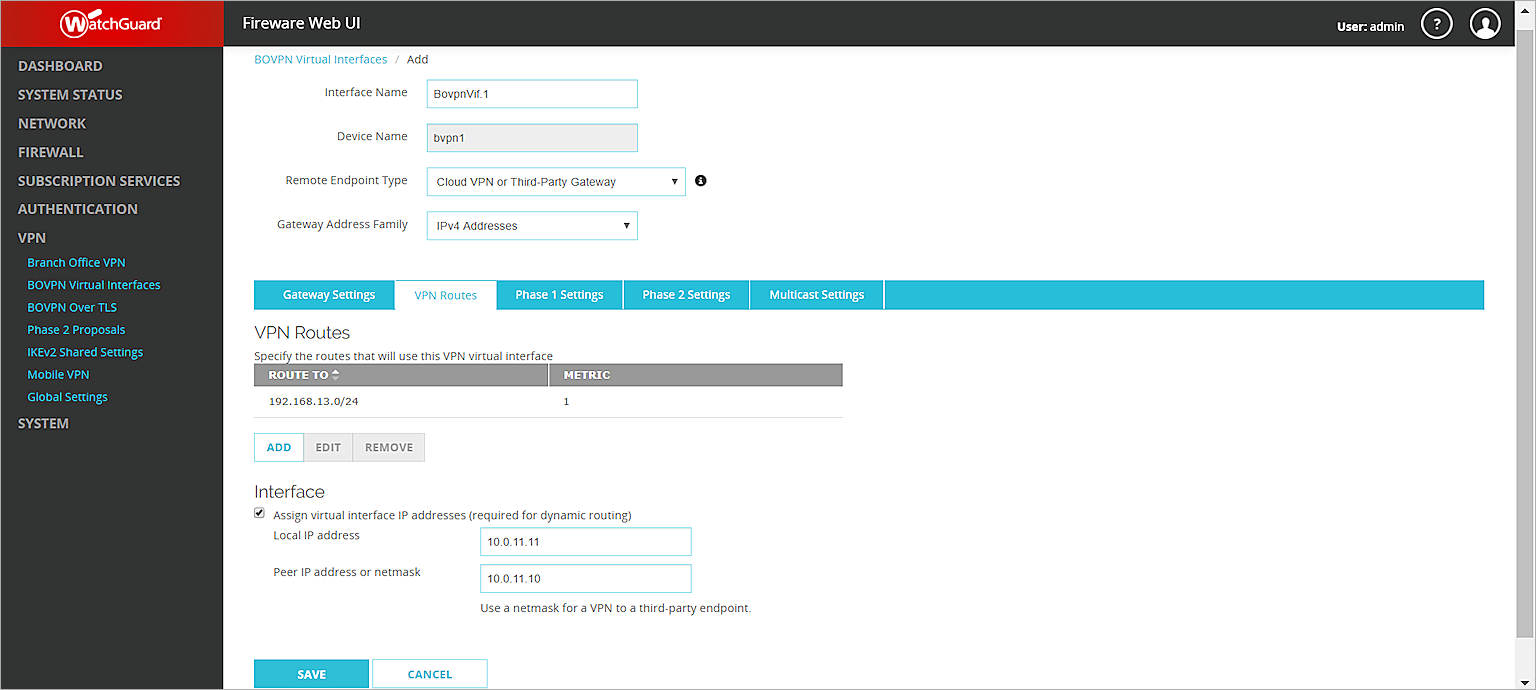Sort routes using the ROUTE TO column arrow
This screenshot has width=1536, height=690.
[x=338, y=374]
